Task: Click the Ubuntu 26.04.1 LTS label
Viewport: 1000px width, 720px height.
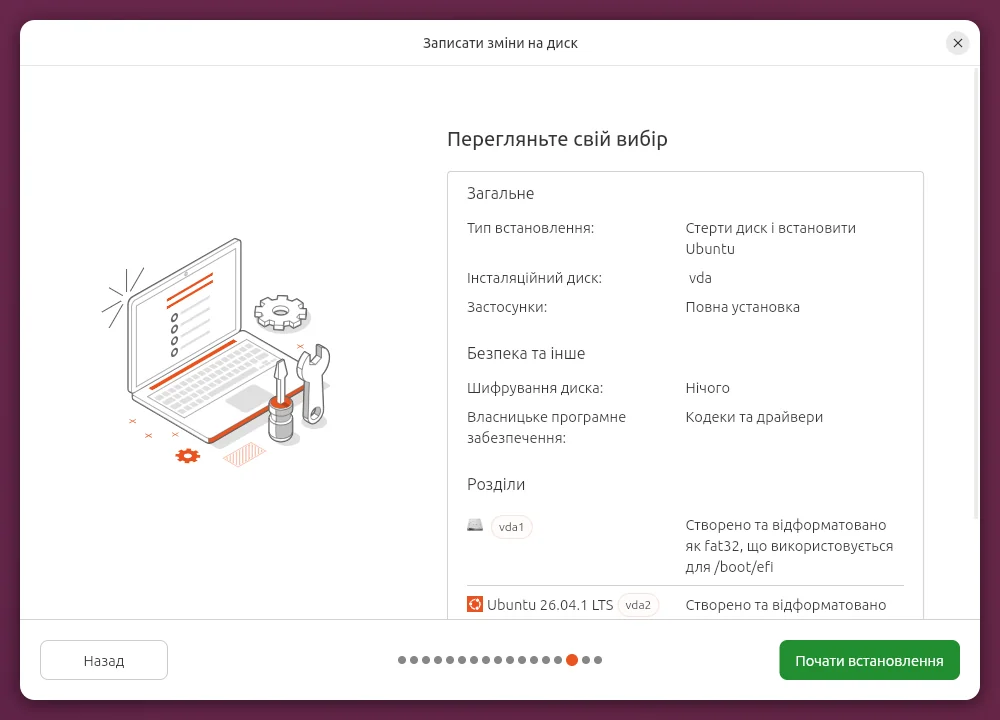Action: tap(550, 605)
